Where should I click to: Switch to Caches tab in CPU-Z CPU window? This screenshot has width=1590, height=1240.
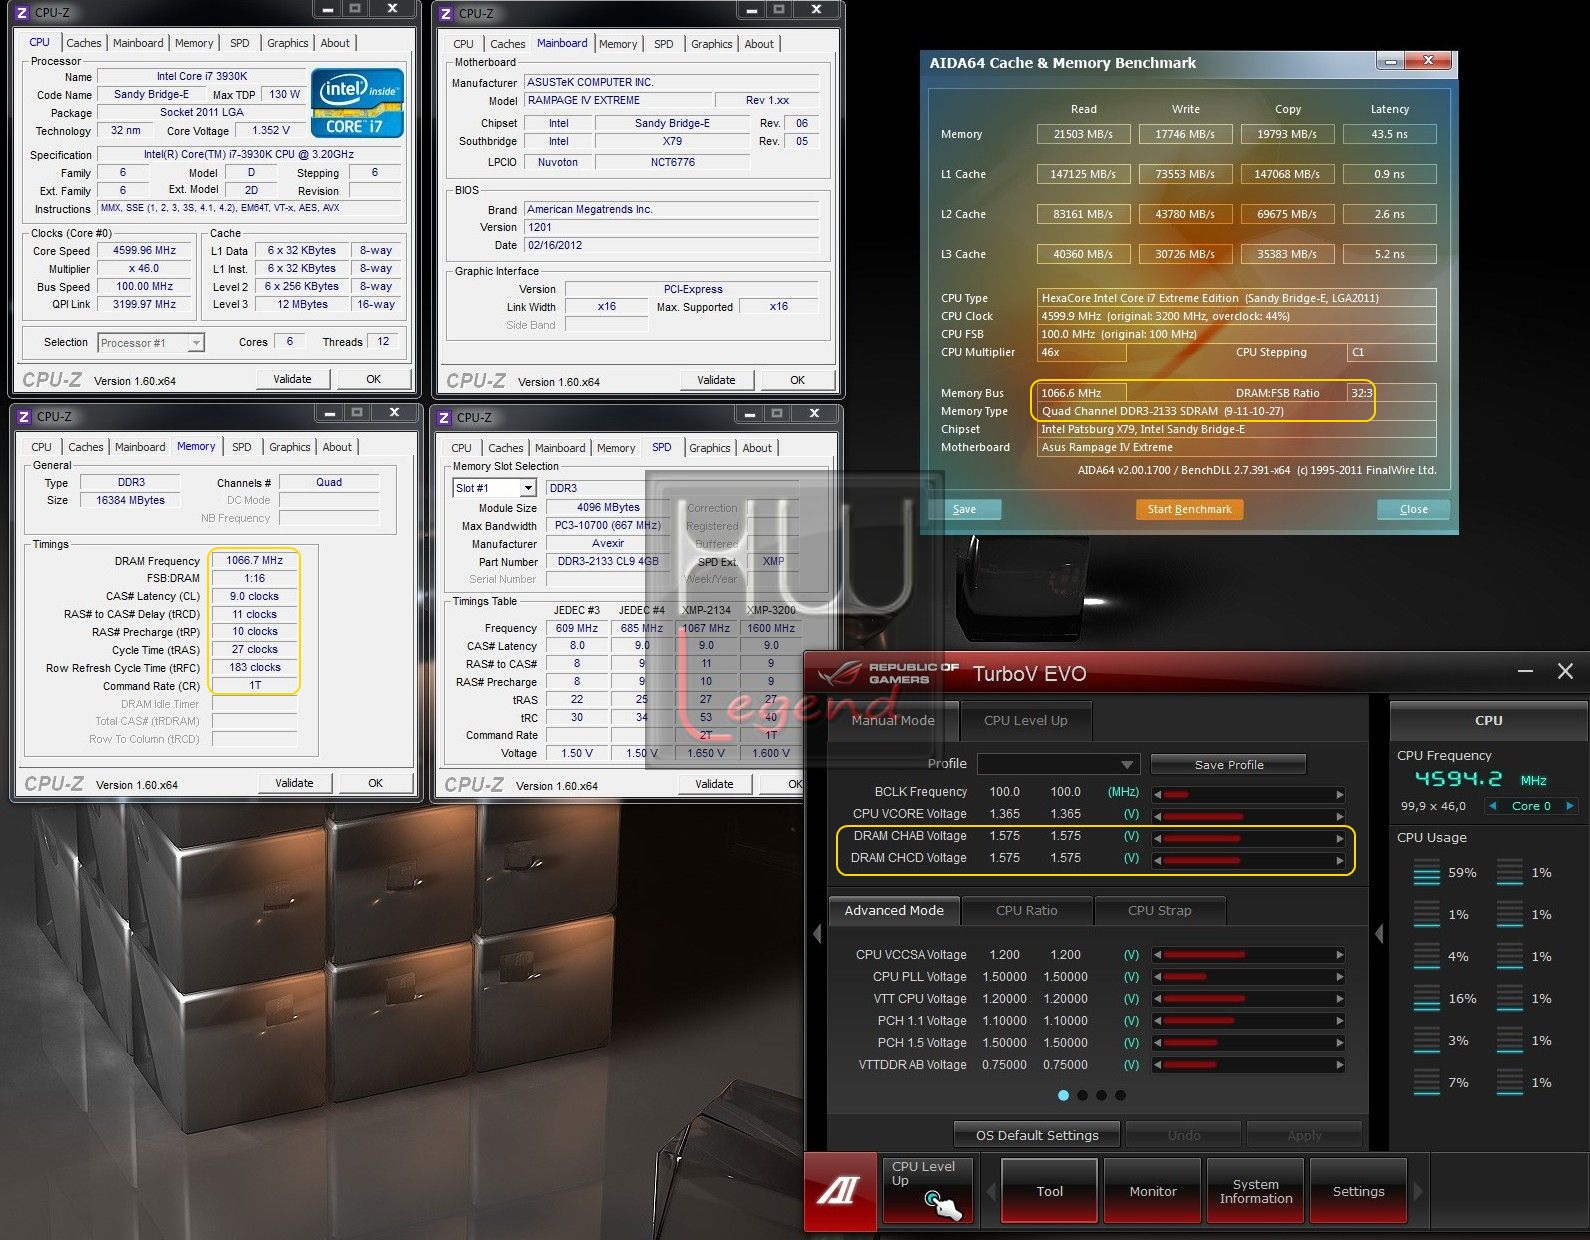(84, 43)
